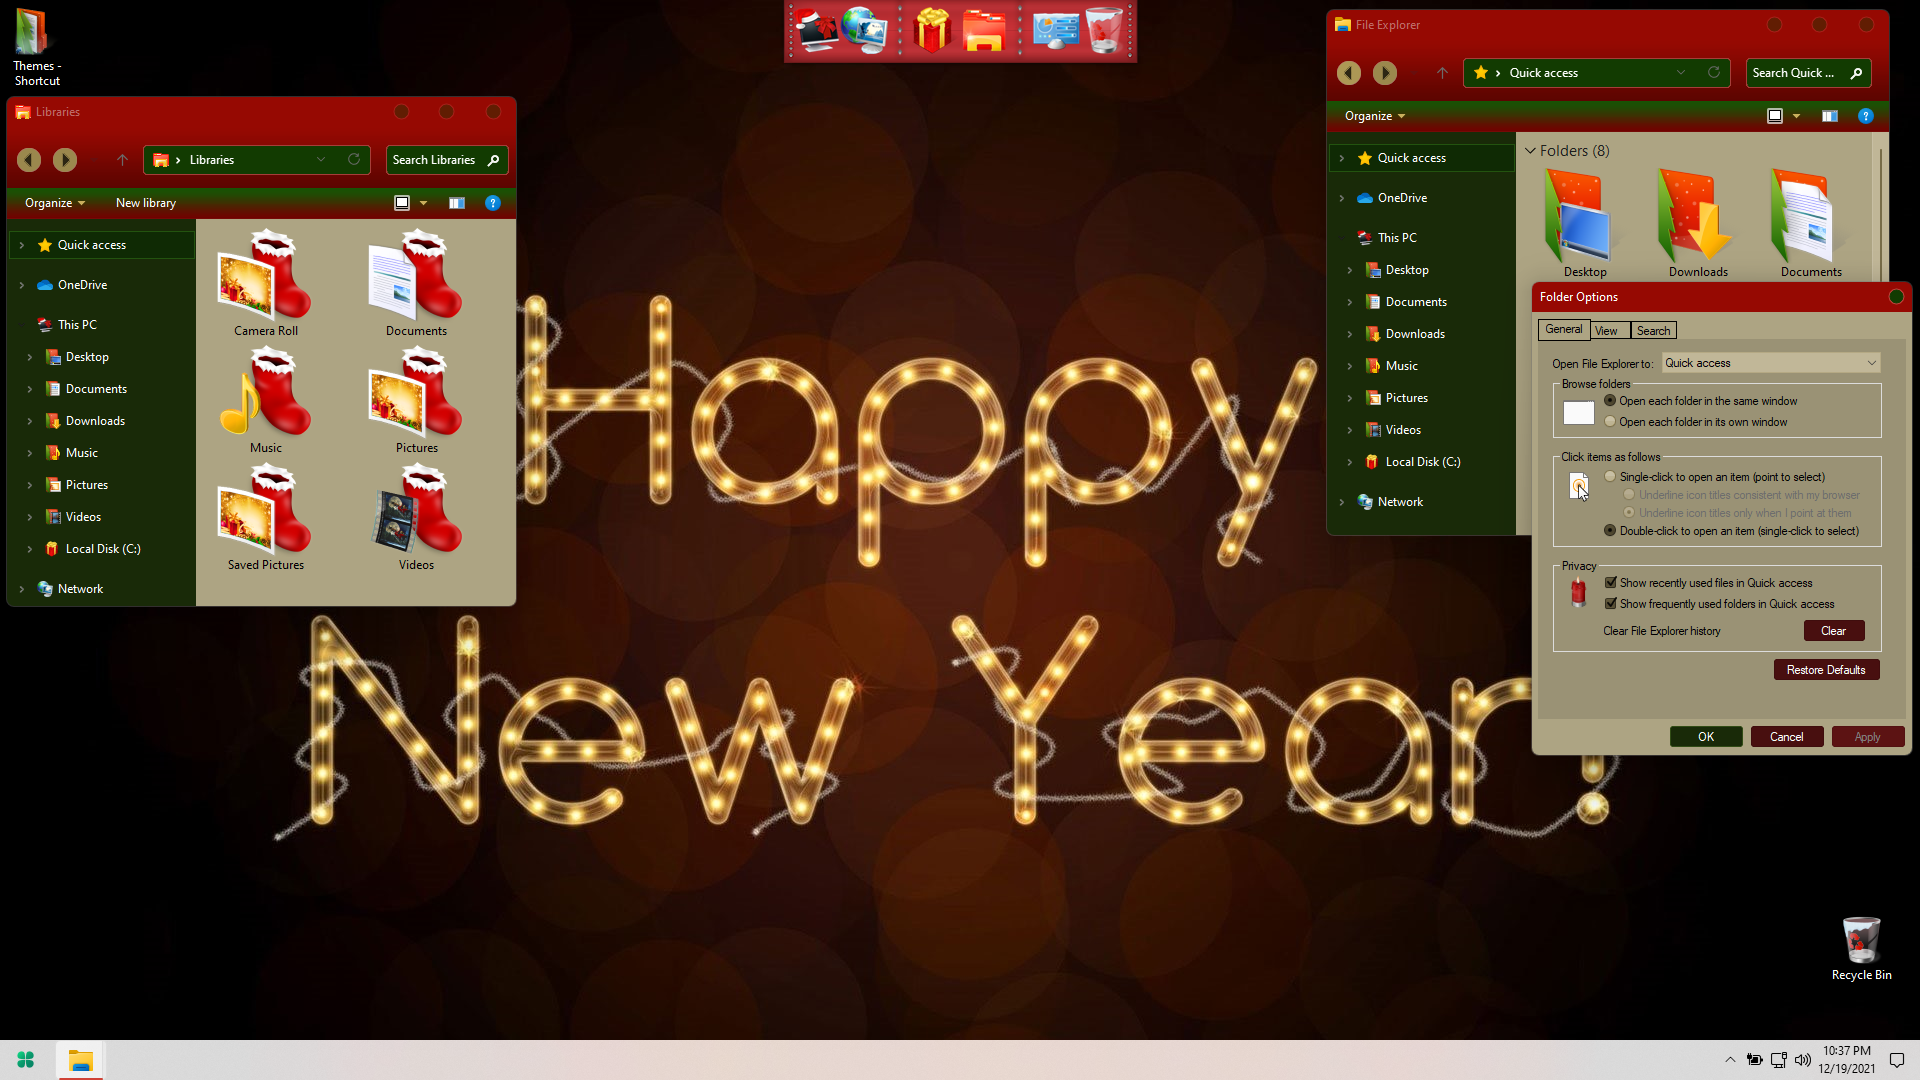Collapse the Folders (8) group
1920x1080 pixels.
pyautogui.click(x=1530, y=151)
